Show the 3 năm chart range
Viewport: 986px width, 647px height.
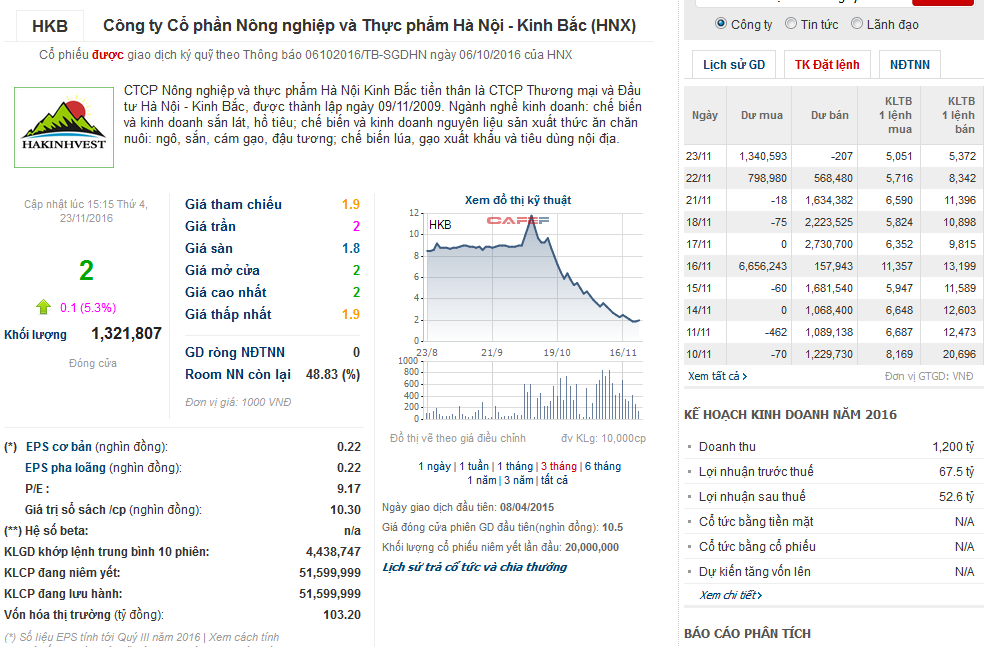tap(519, 480)
